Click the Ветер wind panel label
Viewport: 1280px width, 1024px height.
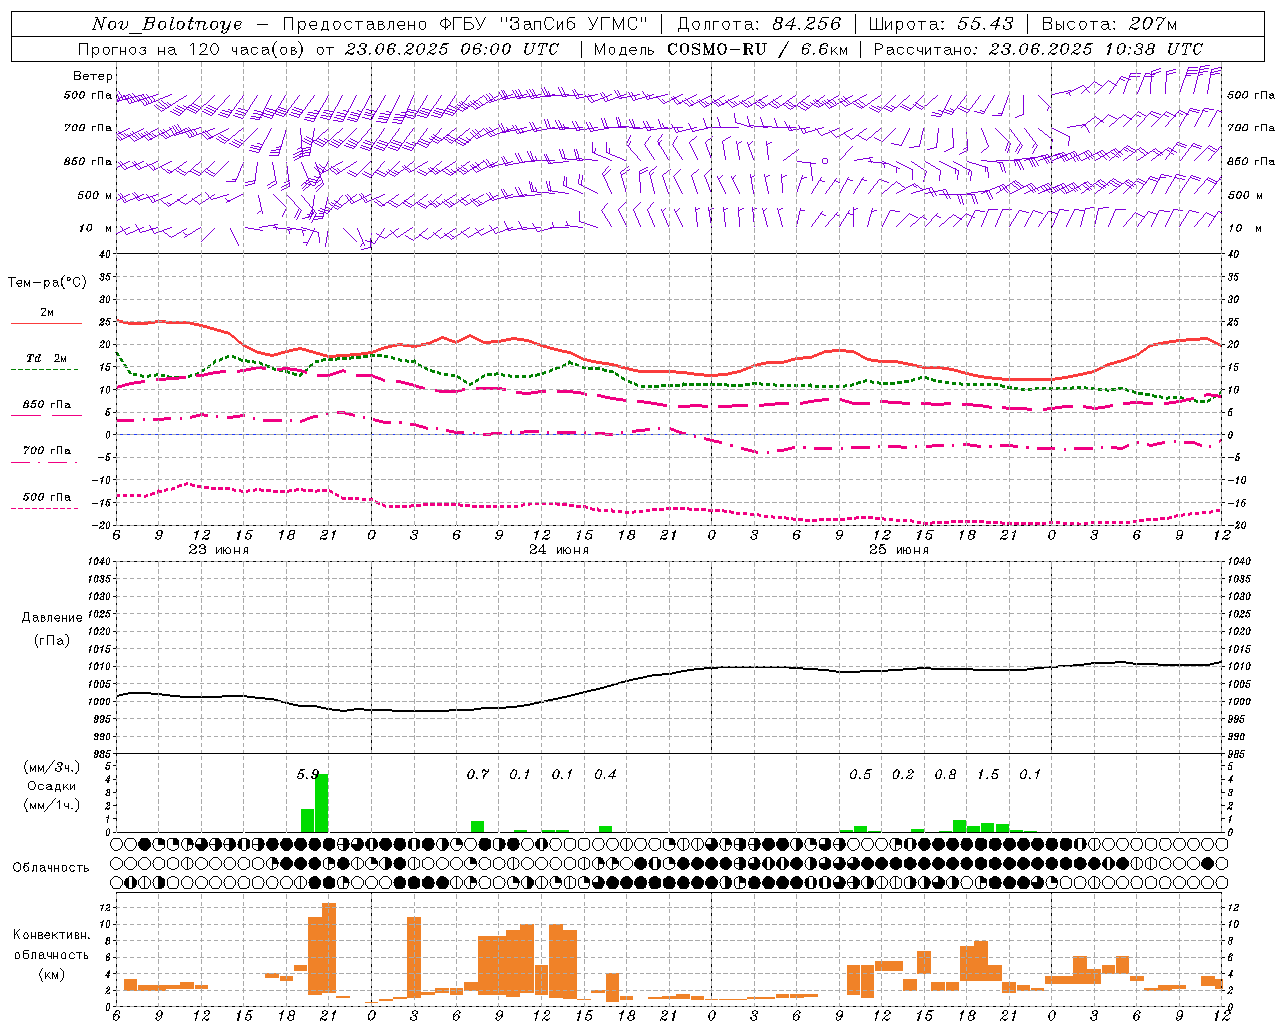click(93, 76)
